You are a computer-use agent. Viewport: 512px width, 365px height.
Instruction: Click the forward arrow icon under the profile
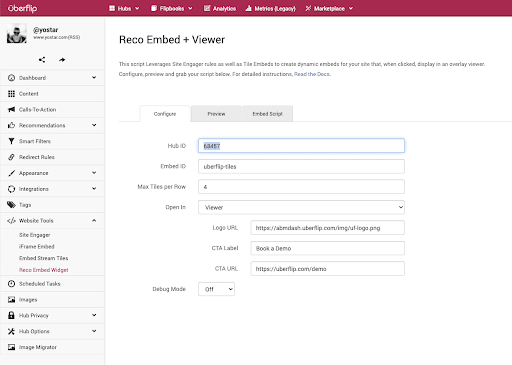[62, 60]
